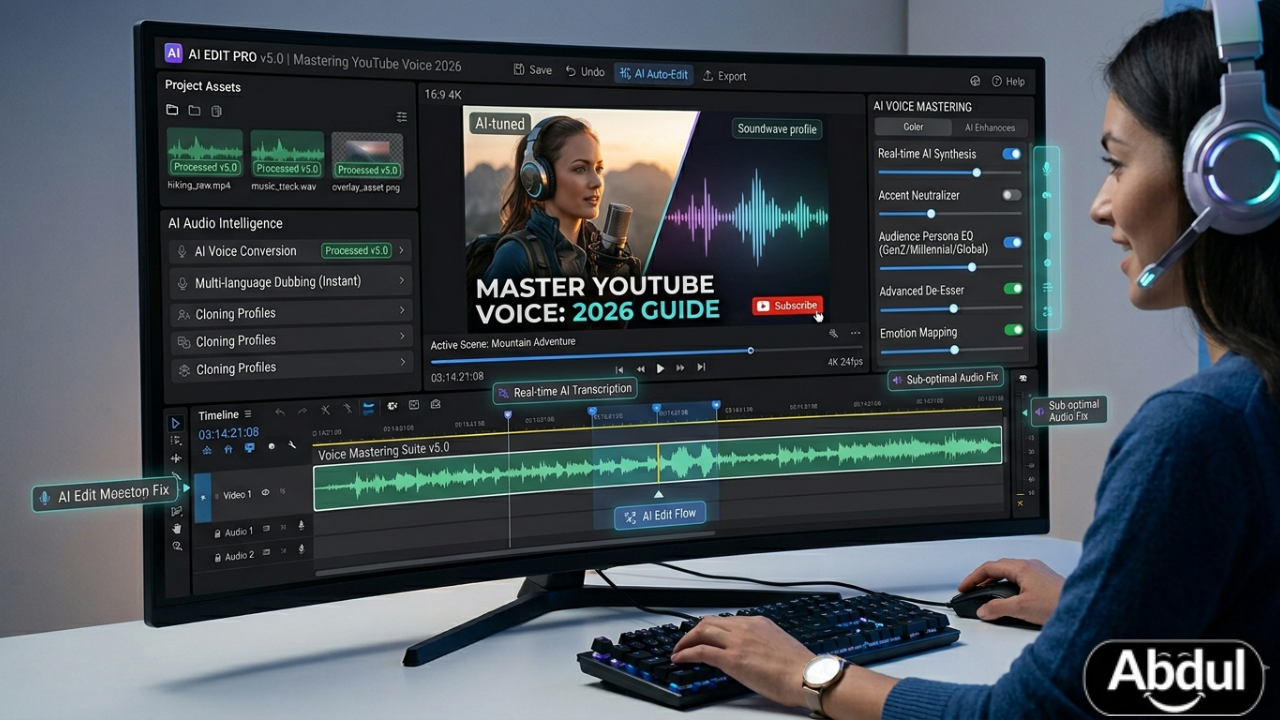1280x720 pixels.
Task: Select the track select tool below arrow tool
Action: pyautogui.click(x=177, y=440)
